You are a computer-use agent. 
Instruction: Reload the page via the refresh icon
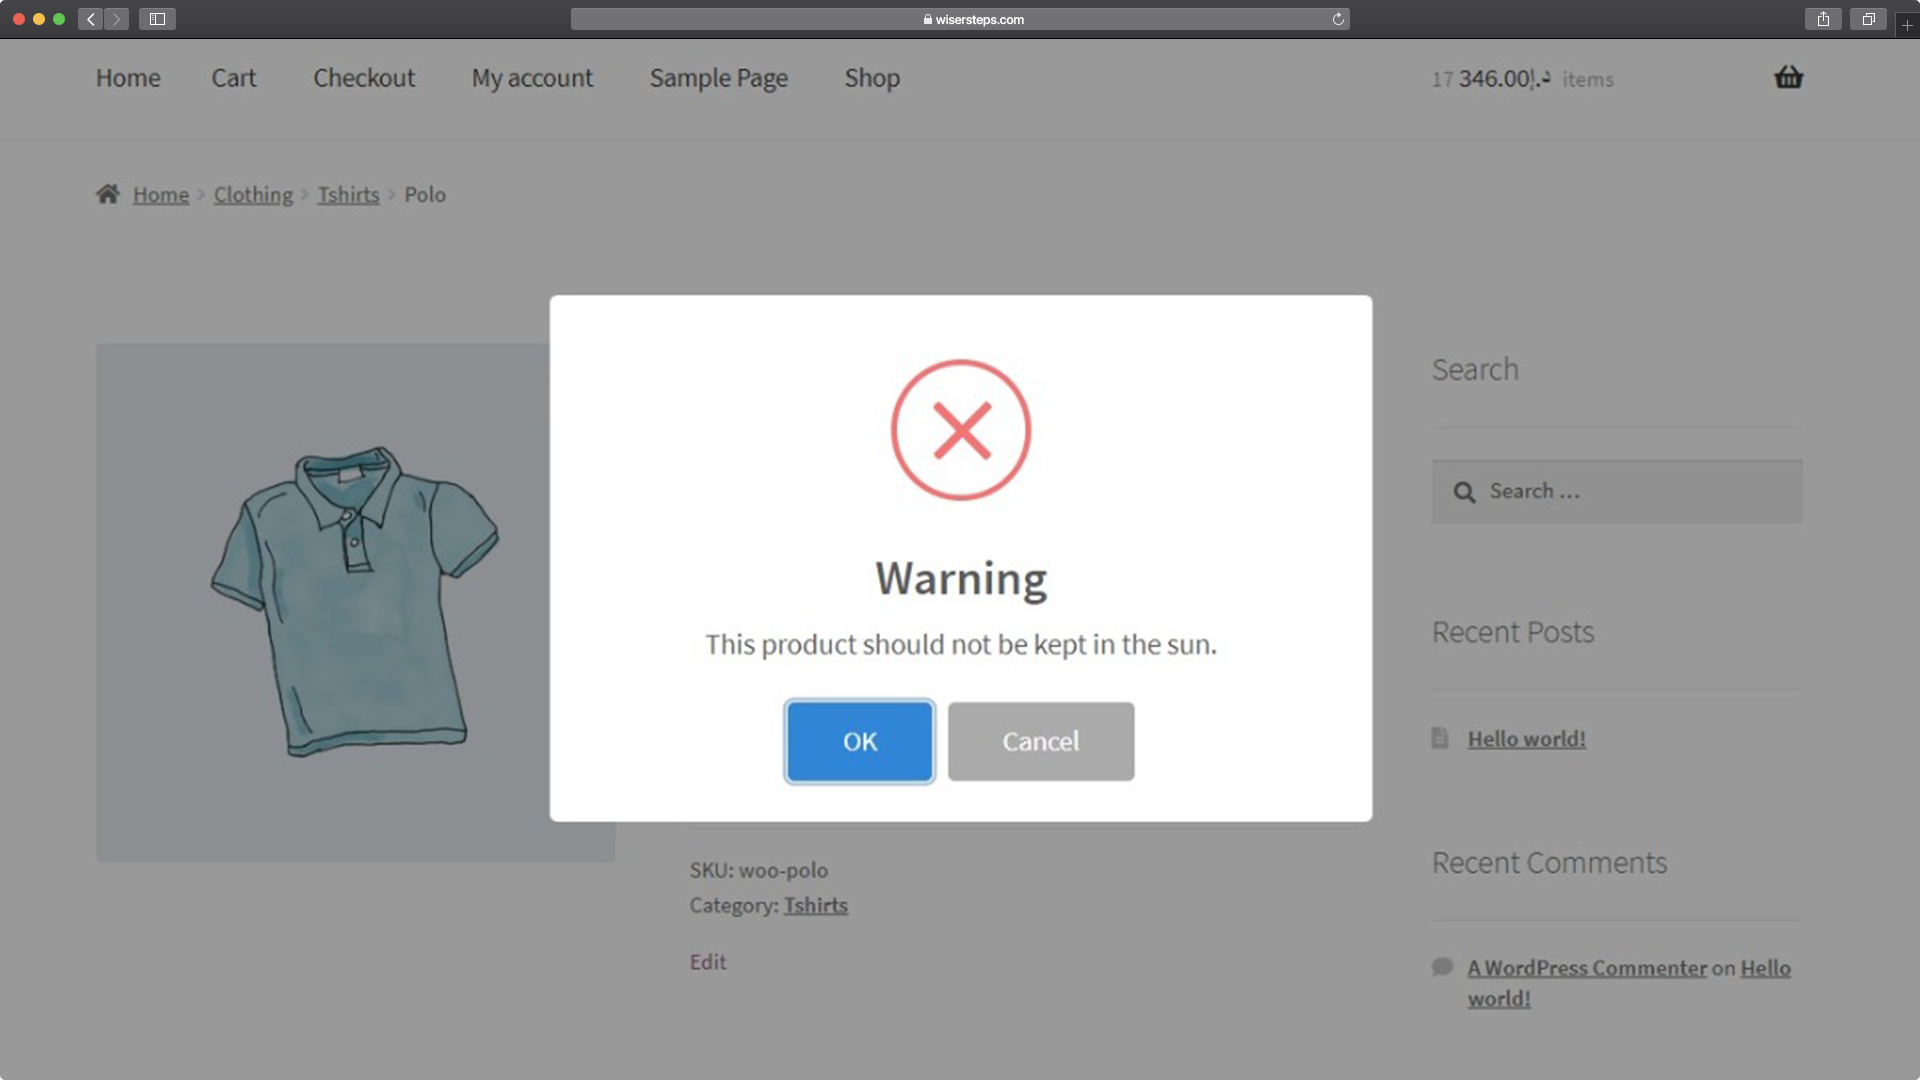click(x=1338, y=18)
